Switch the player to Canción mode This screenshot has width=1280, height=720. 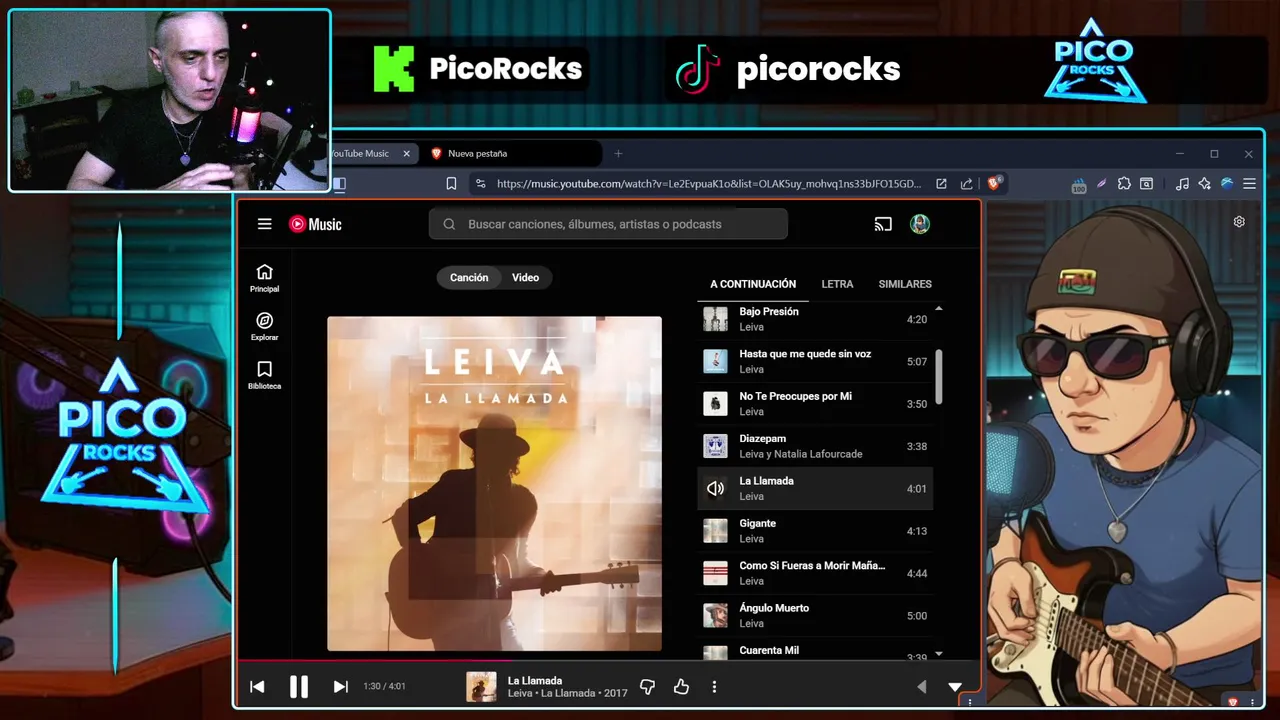469,277
